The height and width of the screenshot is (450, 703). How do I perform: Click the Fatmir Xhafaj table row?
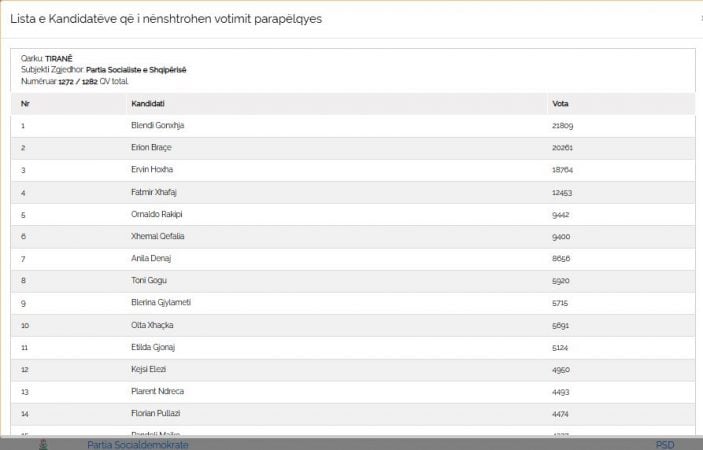tap(353, 192)
